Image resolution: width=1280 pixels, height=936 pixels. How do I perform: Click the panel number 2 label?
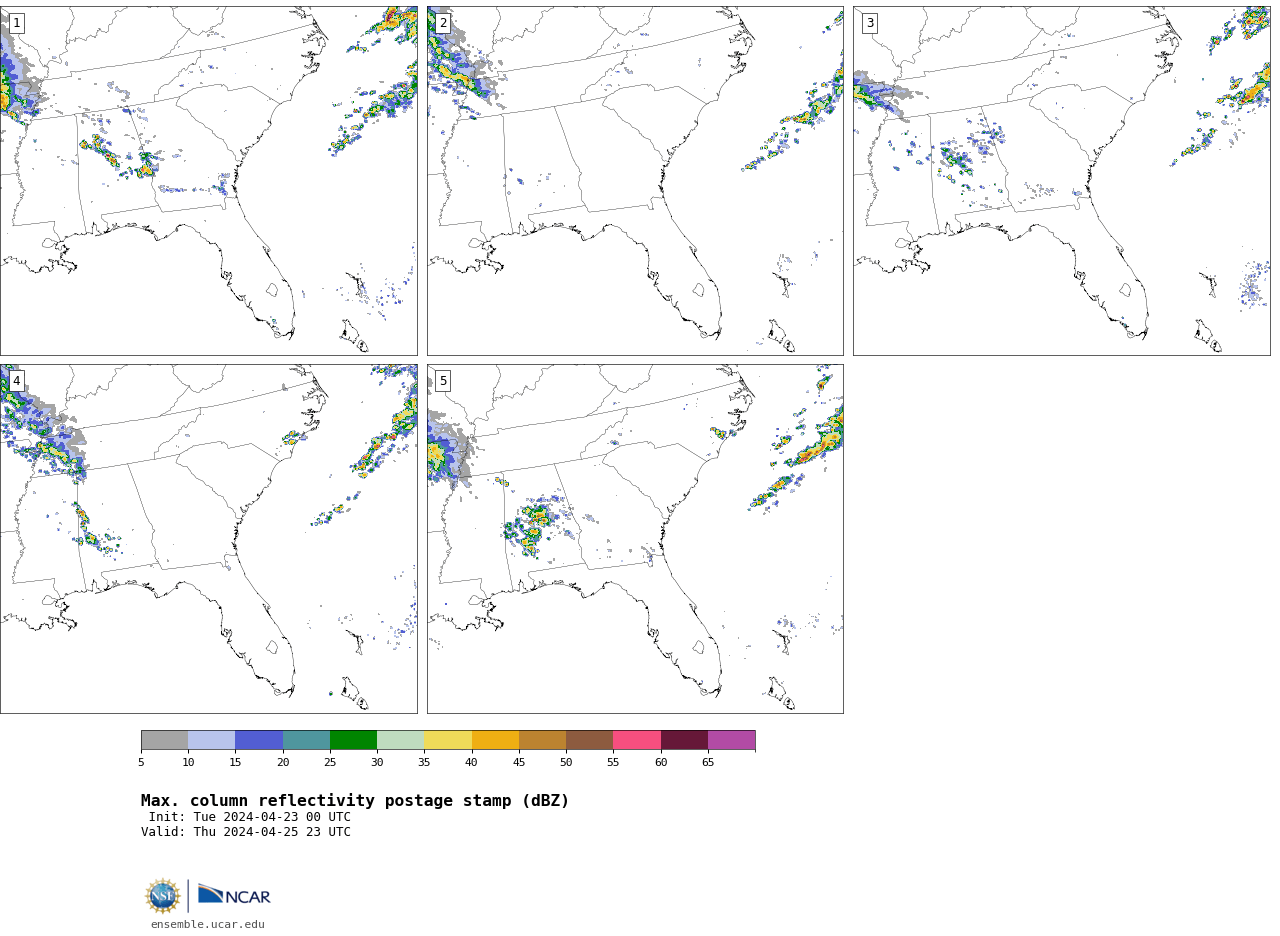point(443,23)
